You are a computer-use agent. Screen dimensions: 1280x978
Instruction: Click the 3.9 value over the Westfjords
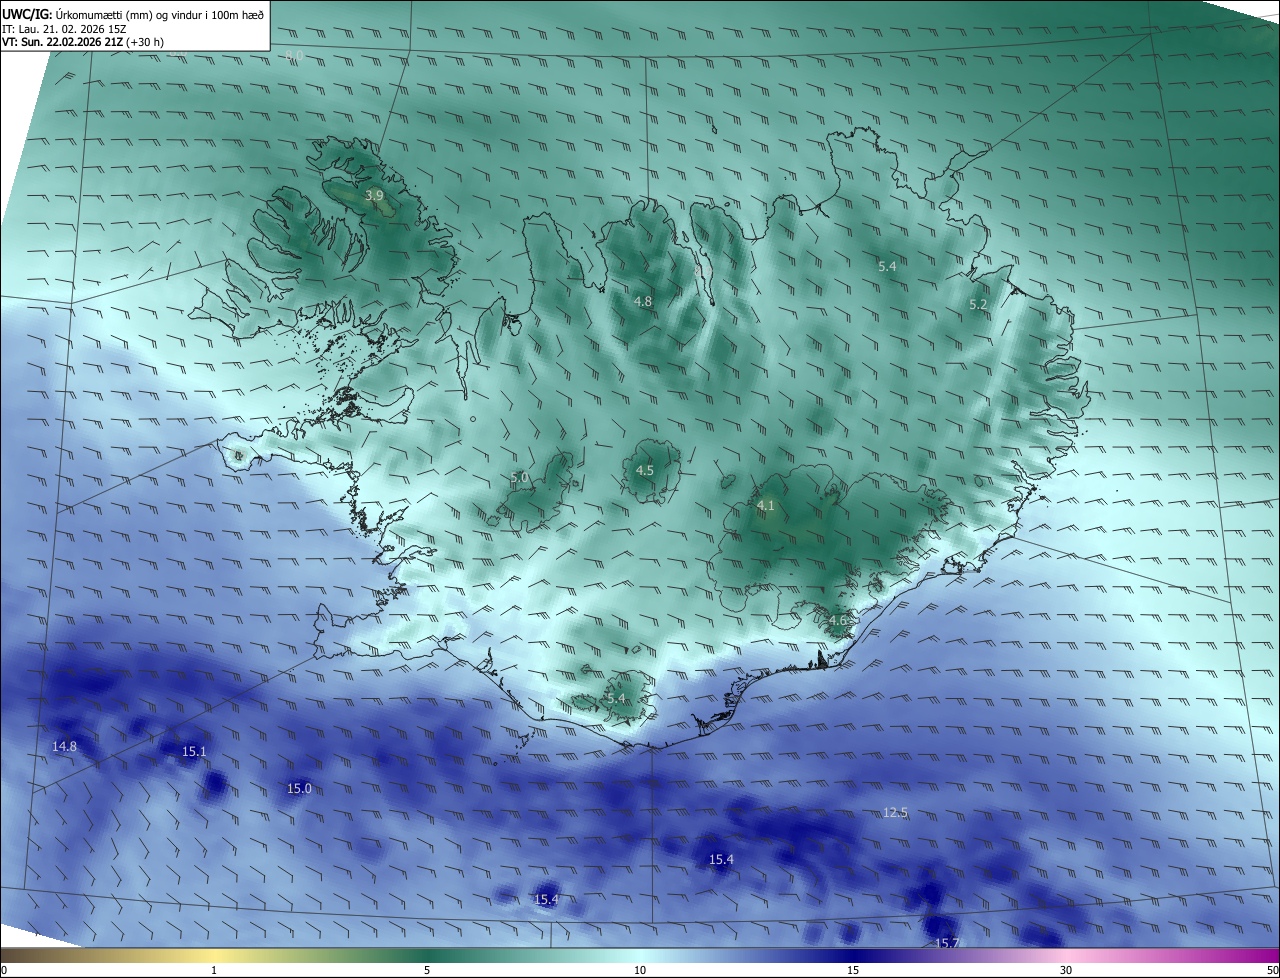(374, 195)
